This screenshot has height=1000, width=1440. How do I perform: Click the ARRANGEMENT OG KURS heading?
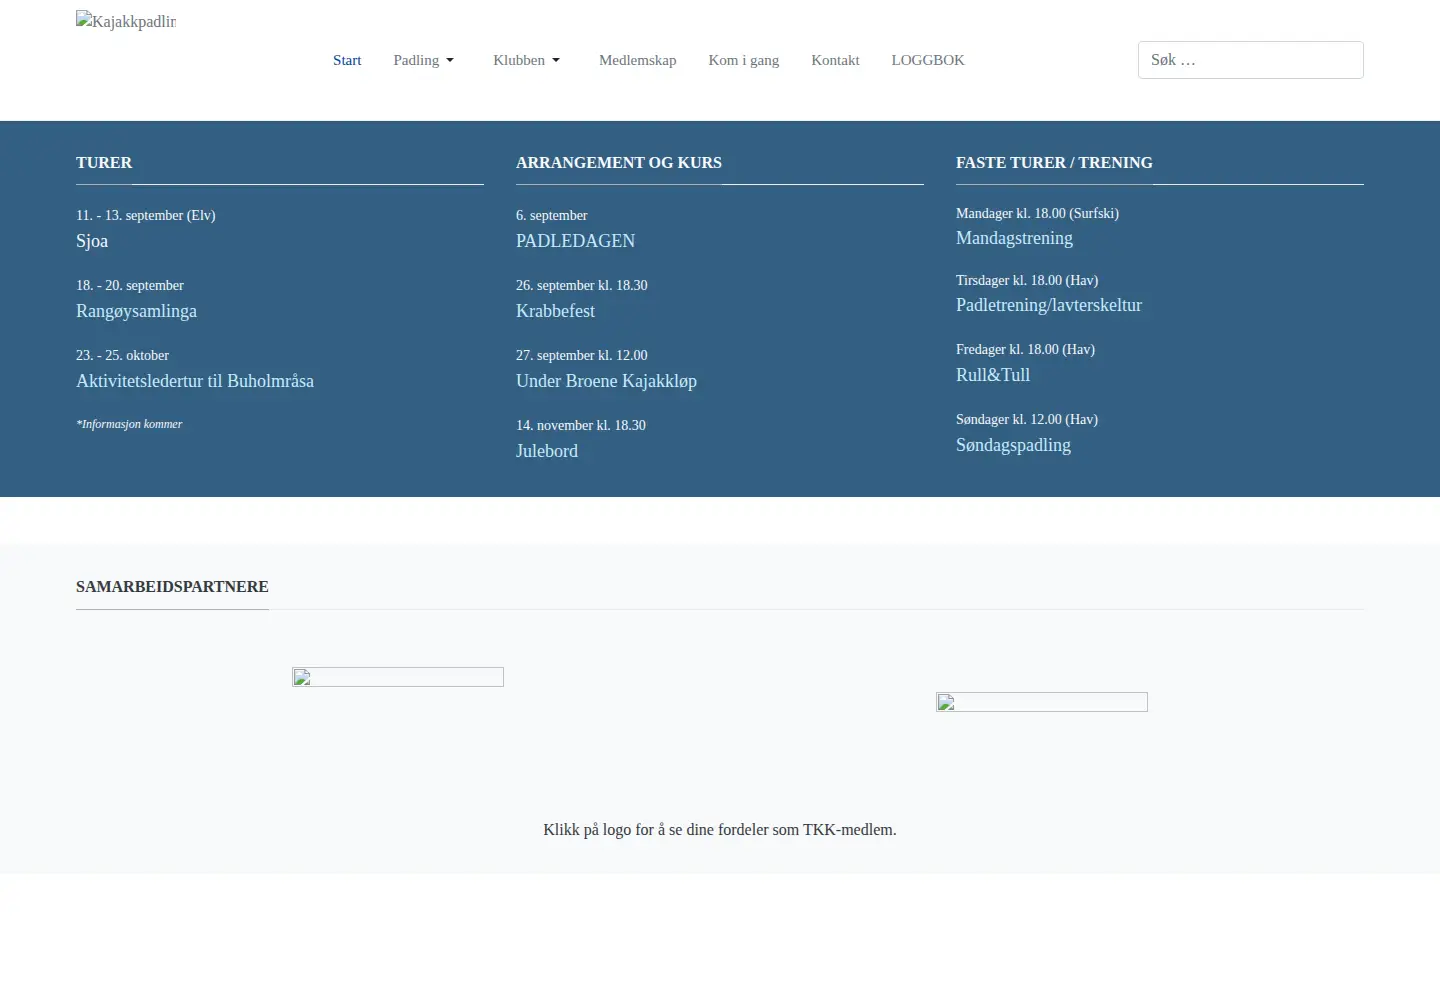(x=619, y=163)
